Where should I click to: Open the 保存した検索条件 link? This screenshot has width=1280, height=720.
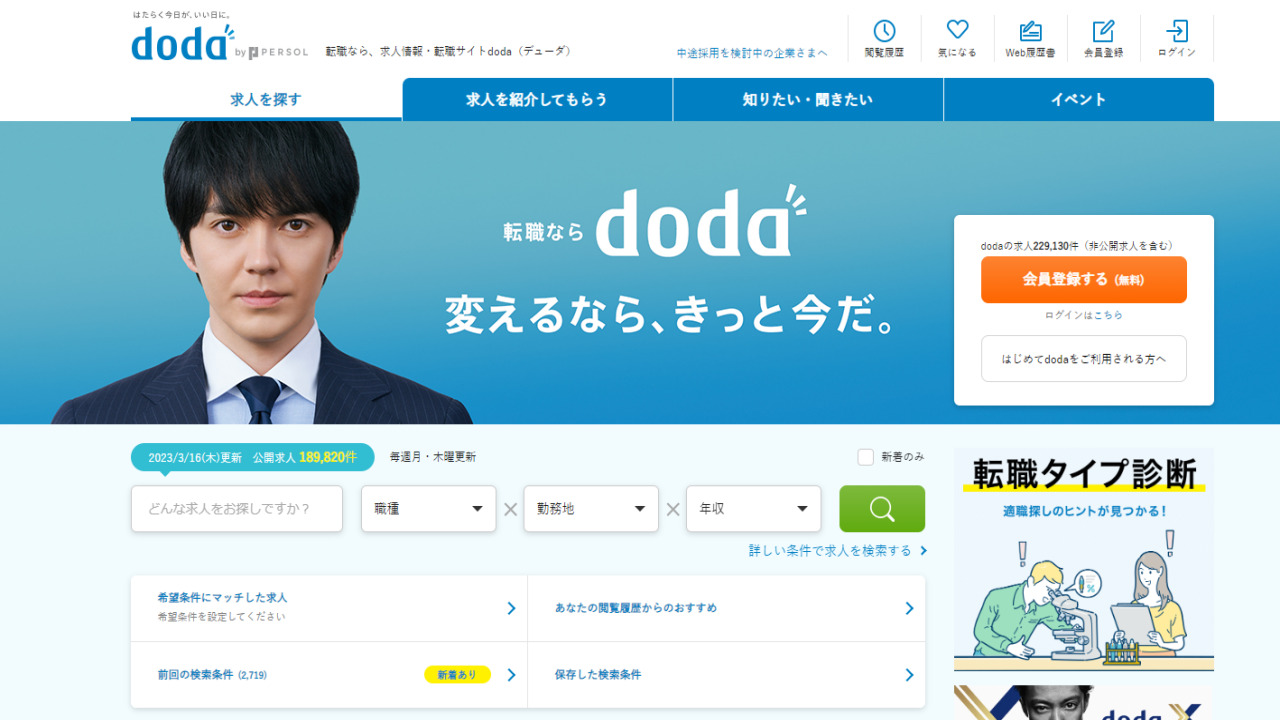click(x=598, y=675)
